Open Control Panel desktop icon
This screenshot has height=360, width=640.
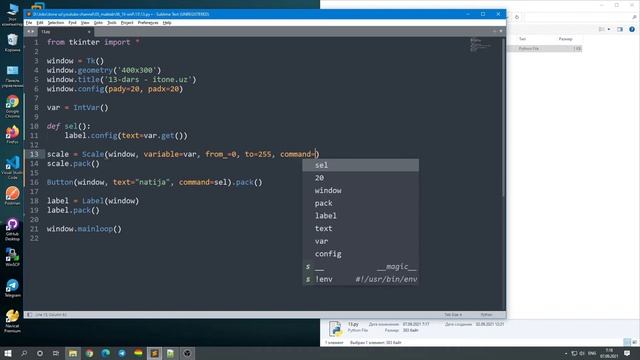click(12, 76)
